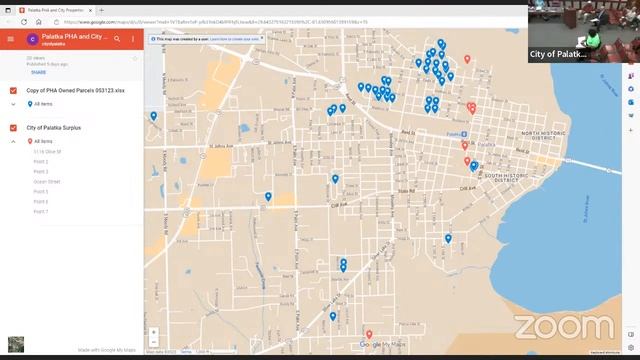Click the blue pin on Silver Lake Dr
The image size is (640, 360).
pyautogui.click(x=333, y=316)
